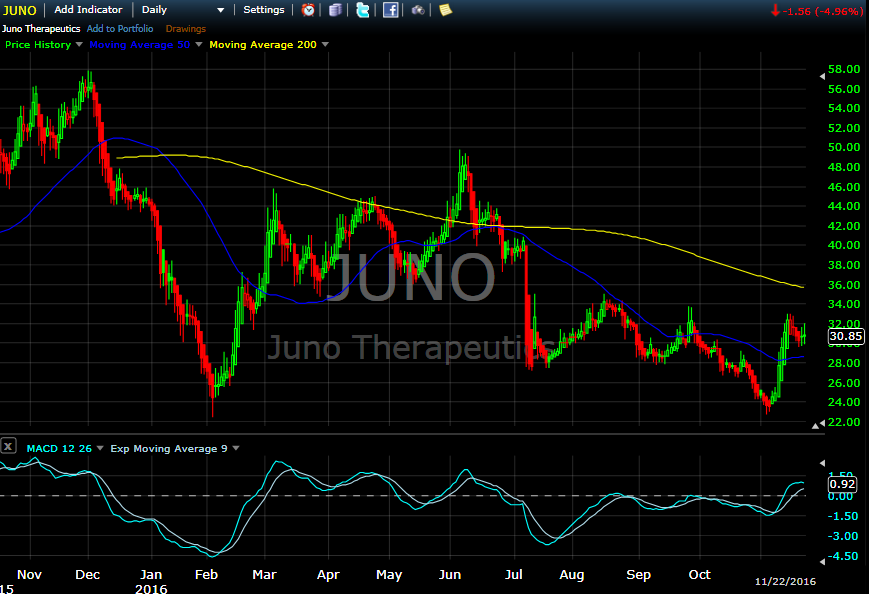Click the -4.50 MACD axis label
Image resolution: width=869 pixels, height=594 pixels.
tap(843, 556)
